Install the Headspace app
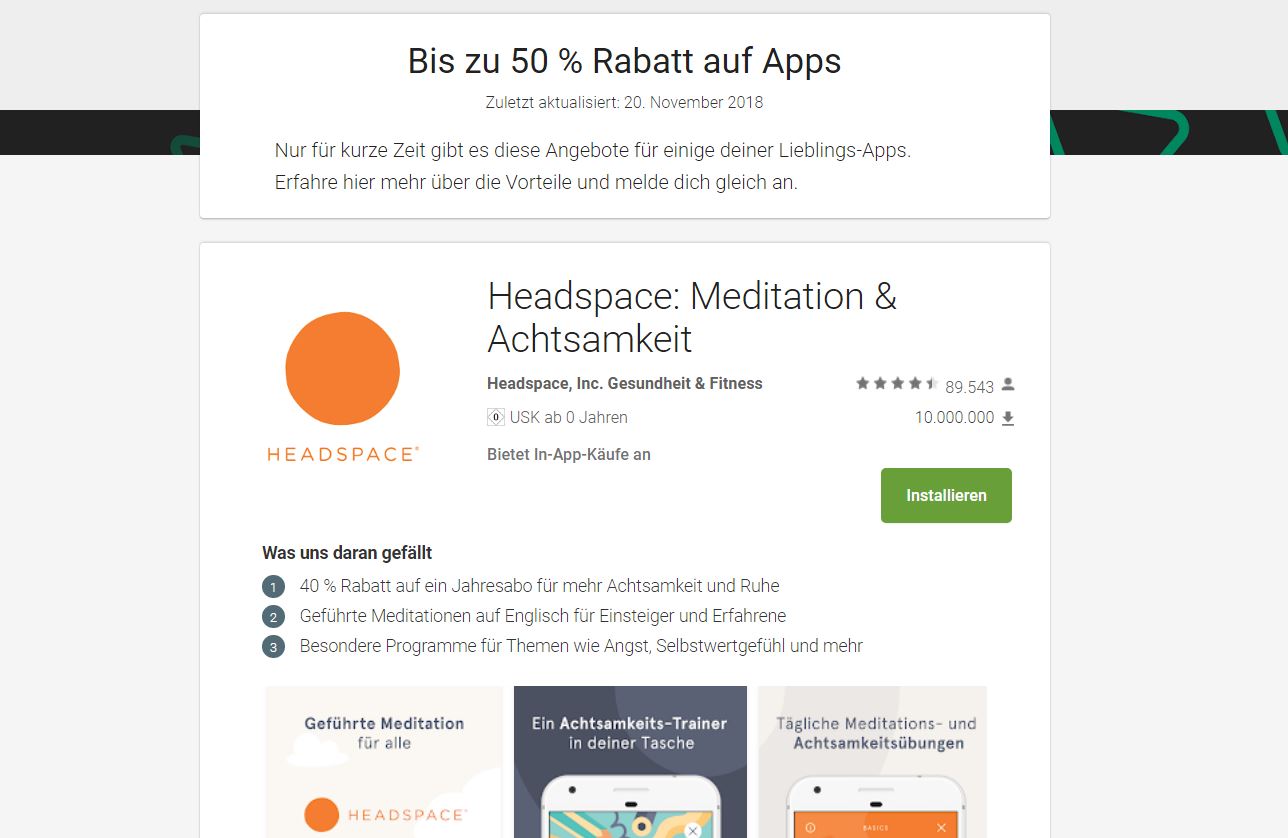This screenshot has width=1288, height=838. [x=946, y=495]
